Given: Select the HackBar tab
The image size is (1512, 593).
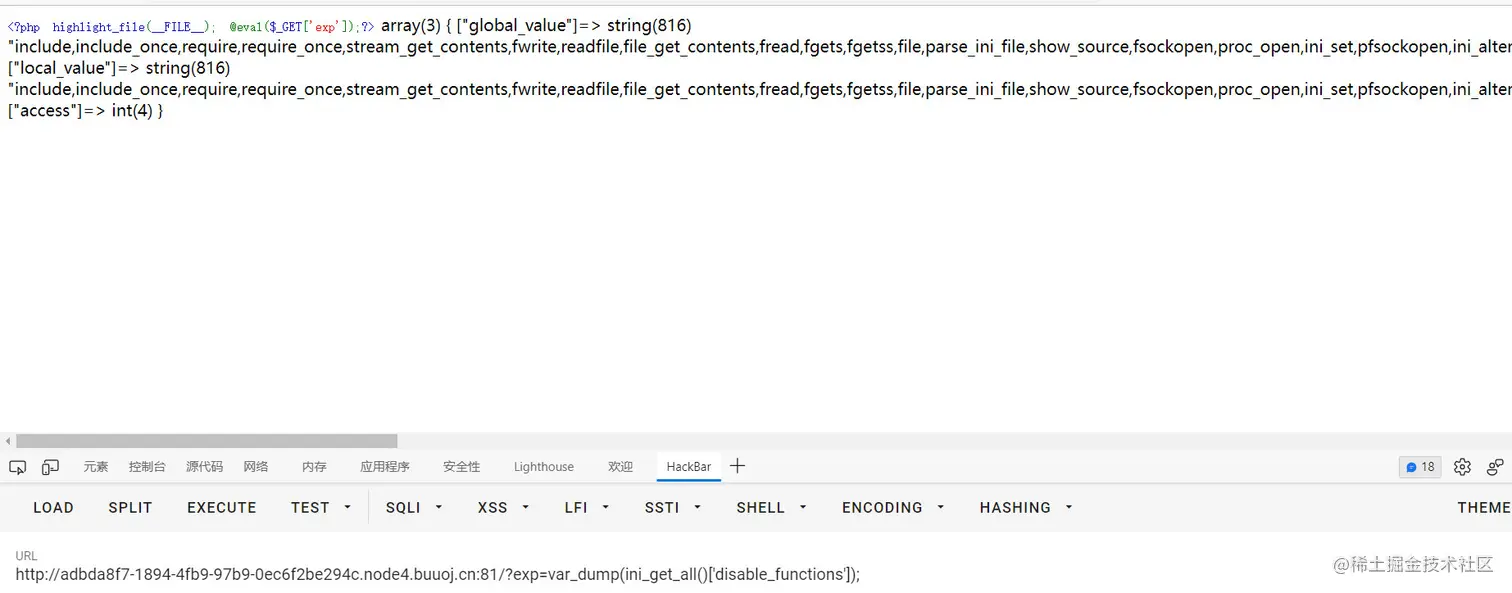Looking at the screenshot, I should pos(689,467).
